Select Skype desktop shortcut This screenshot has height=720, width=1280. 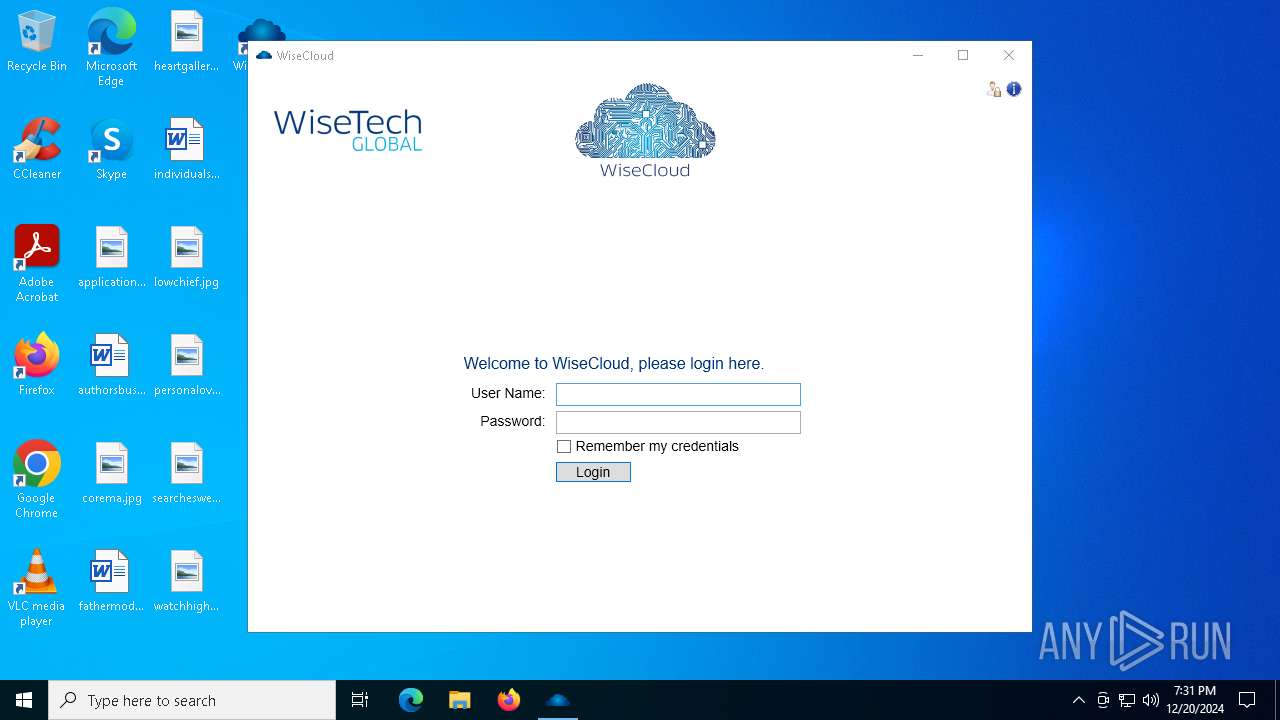pyautogui.click(x=111, y=150)
